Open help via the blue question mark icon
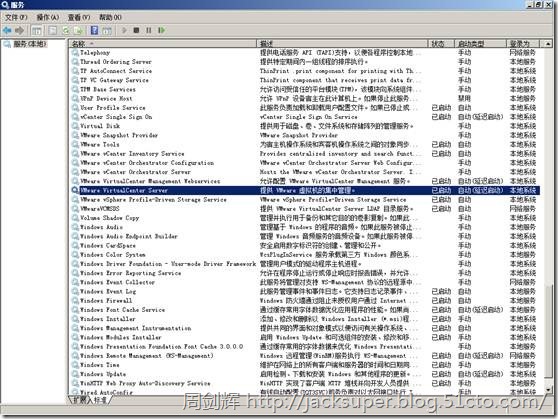The width and height of the screenshot is (558, 419). (94, 31)
